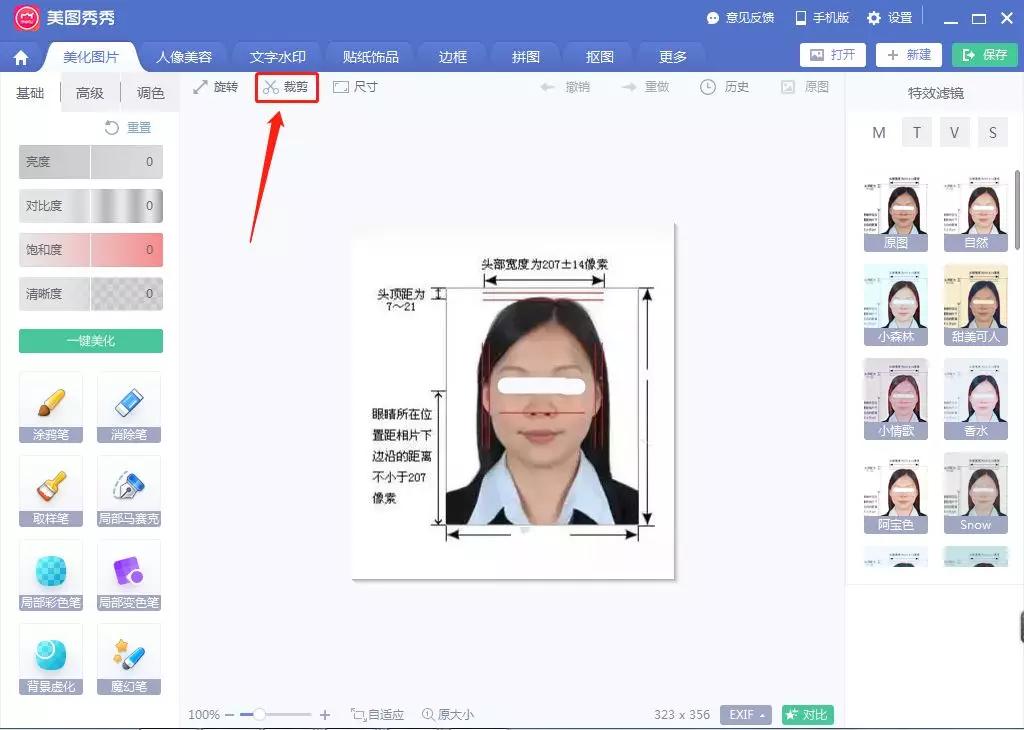Click 撤销 undo
This screenshot has width=1024, height=730.
pos(565,87)
